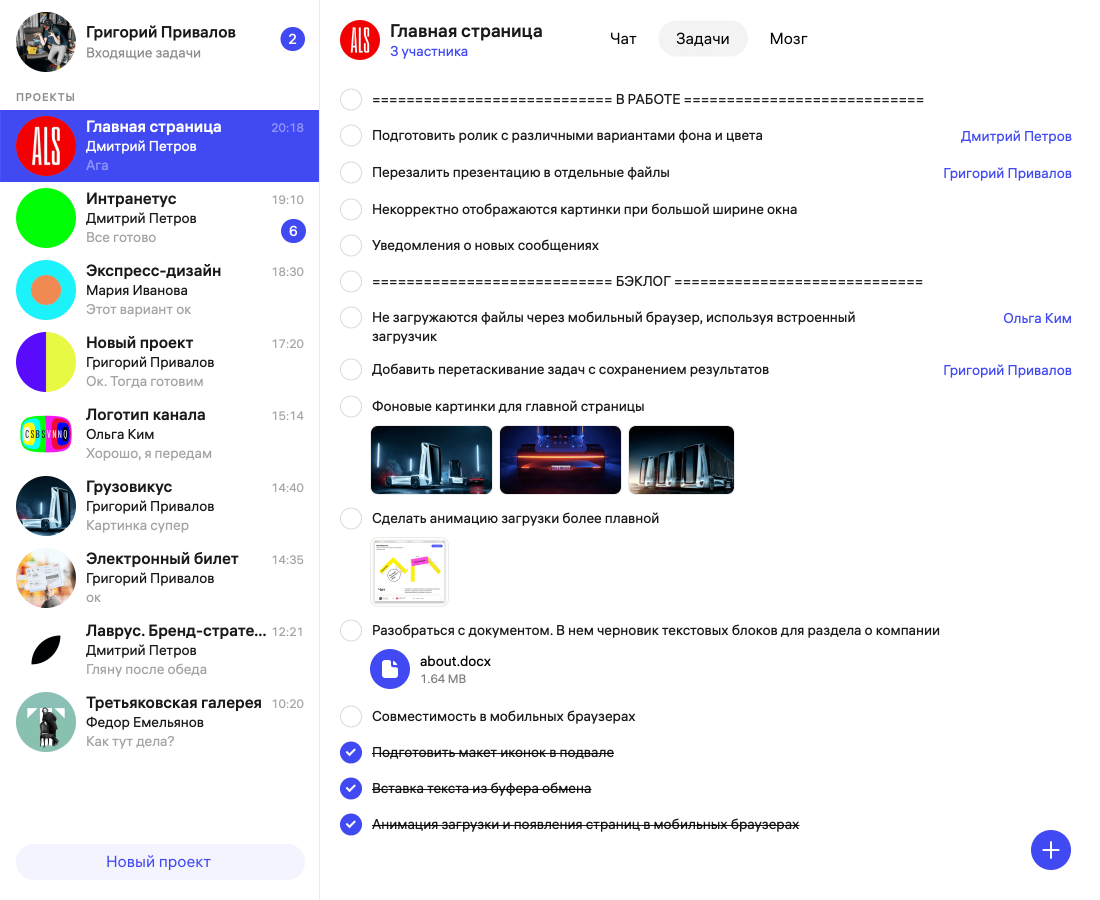
Task: Switch to the Чат tab
Action: coord(623,39)
